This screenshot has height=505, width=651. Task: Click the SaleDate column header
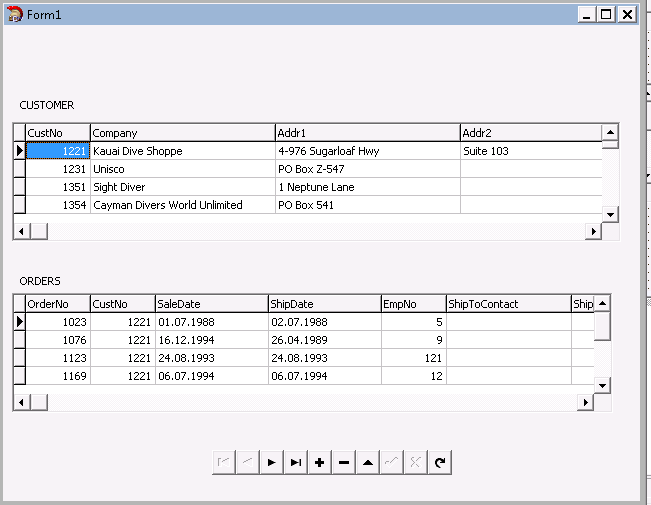[212, 304]
